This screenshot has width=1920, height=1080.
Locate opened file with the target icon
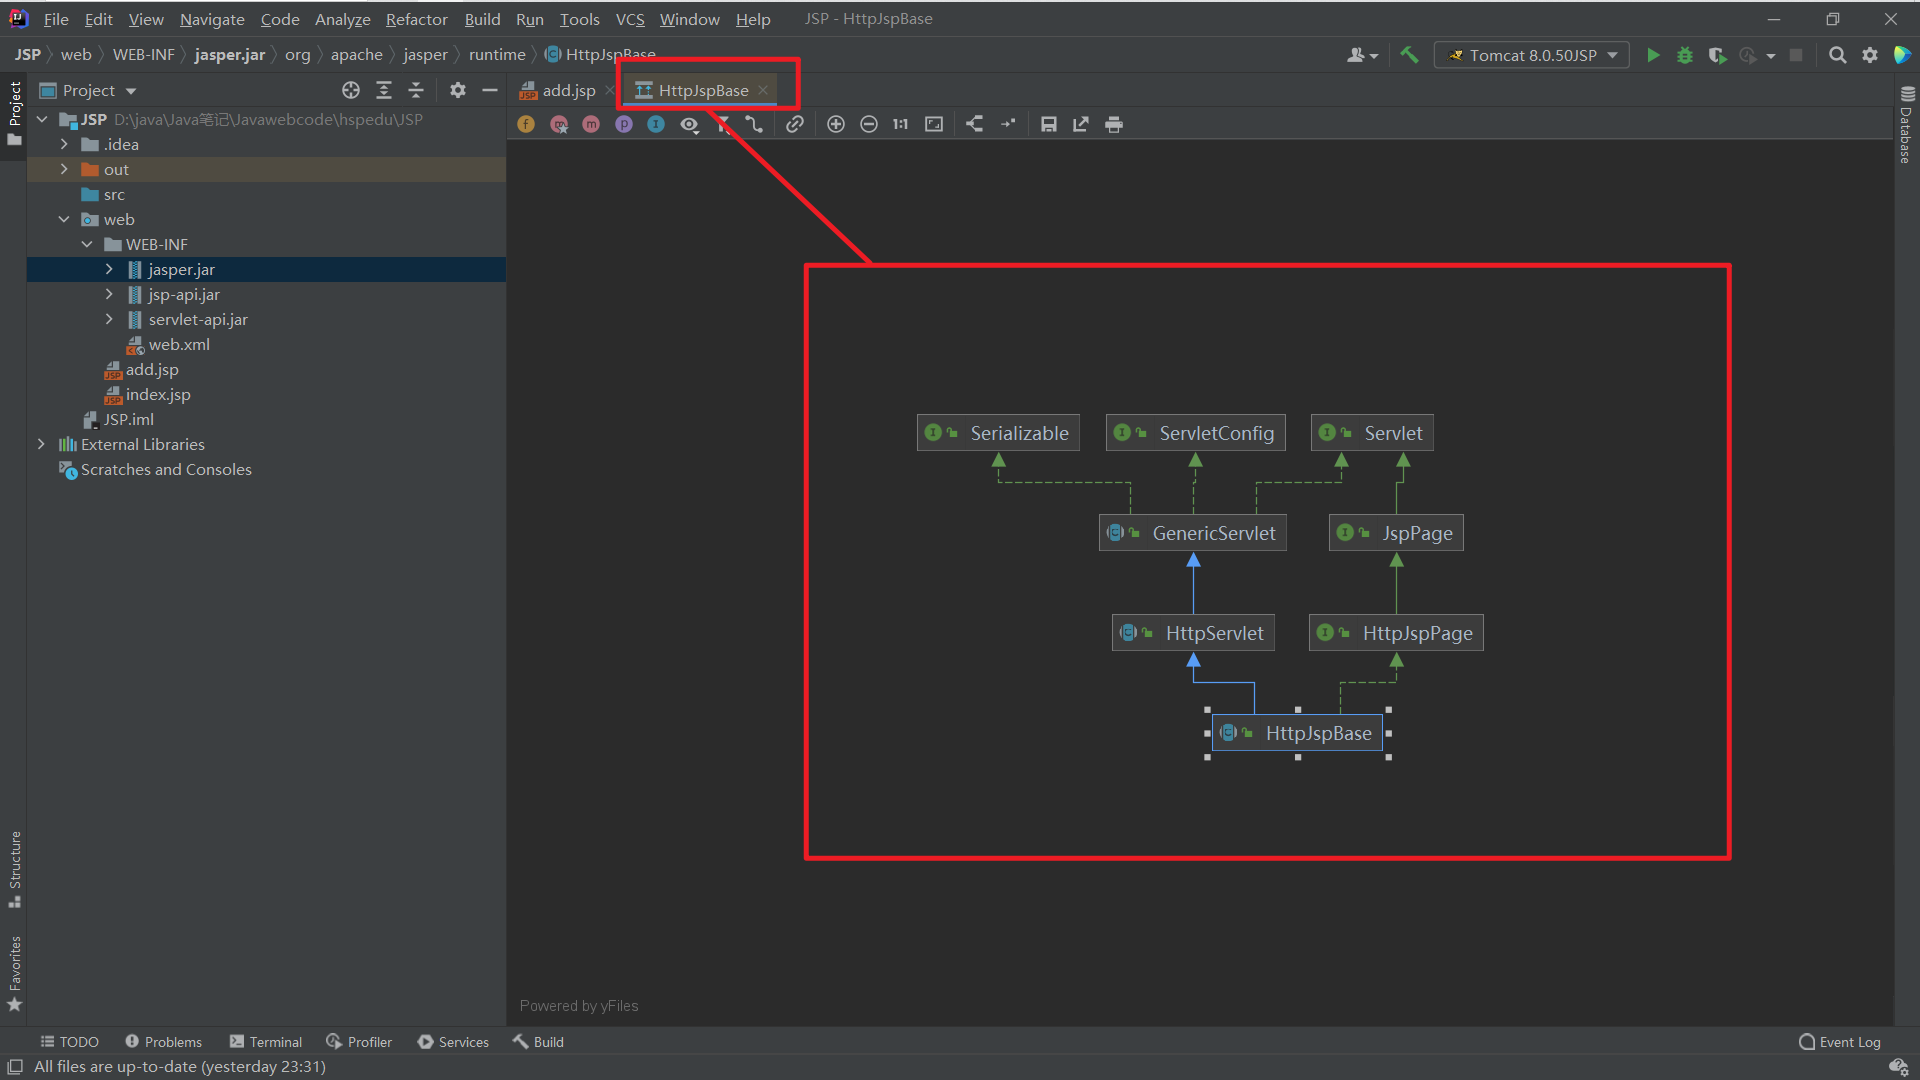pos(351,90)
